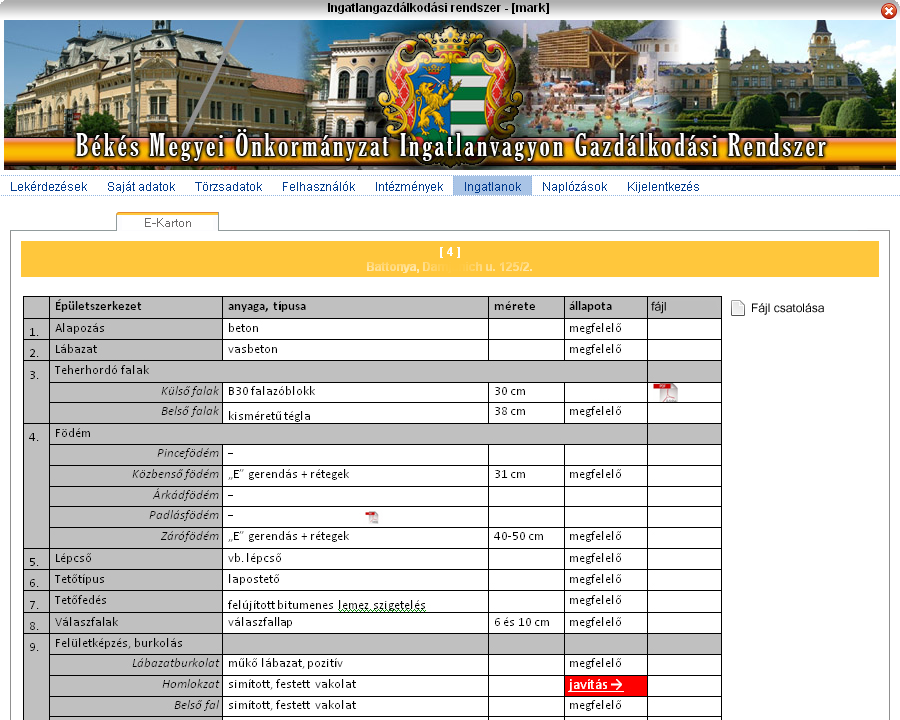Click felújított bitumenes lemez szigetelés cell
The height and width of the screenshot is (720, 900).
point(355,601)
